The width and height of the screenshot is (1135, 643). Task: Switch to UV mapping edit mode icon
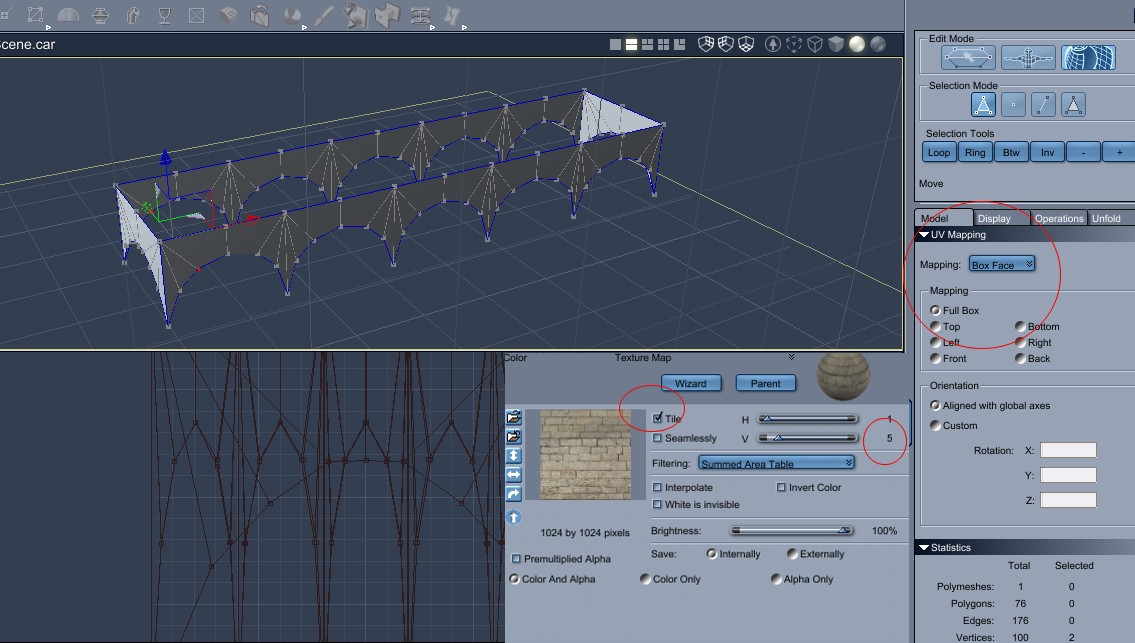[1088, 59]
